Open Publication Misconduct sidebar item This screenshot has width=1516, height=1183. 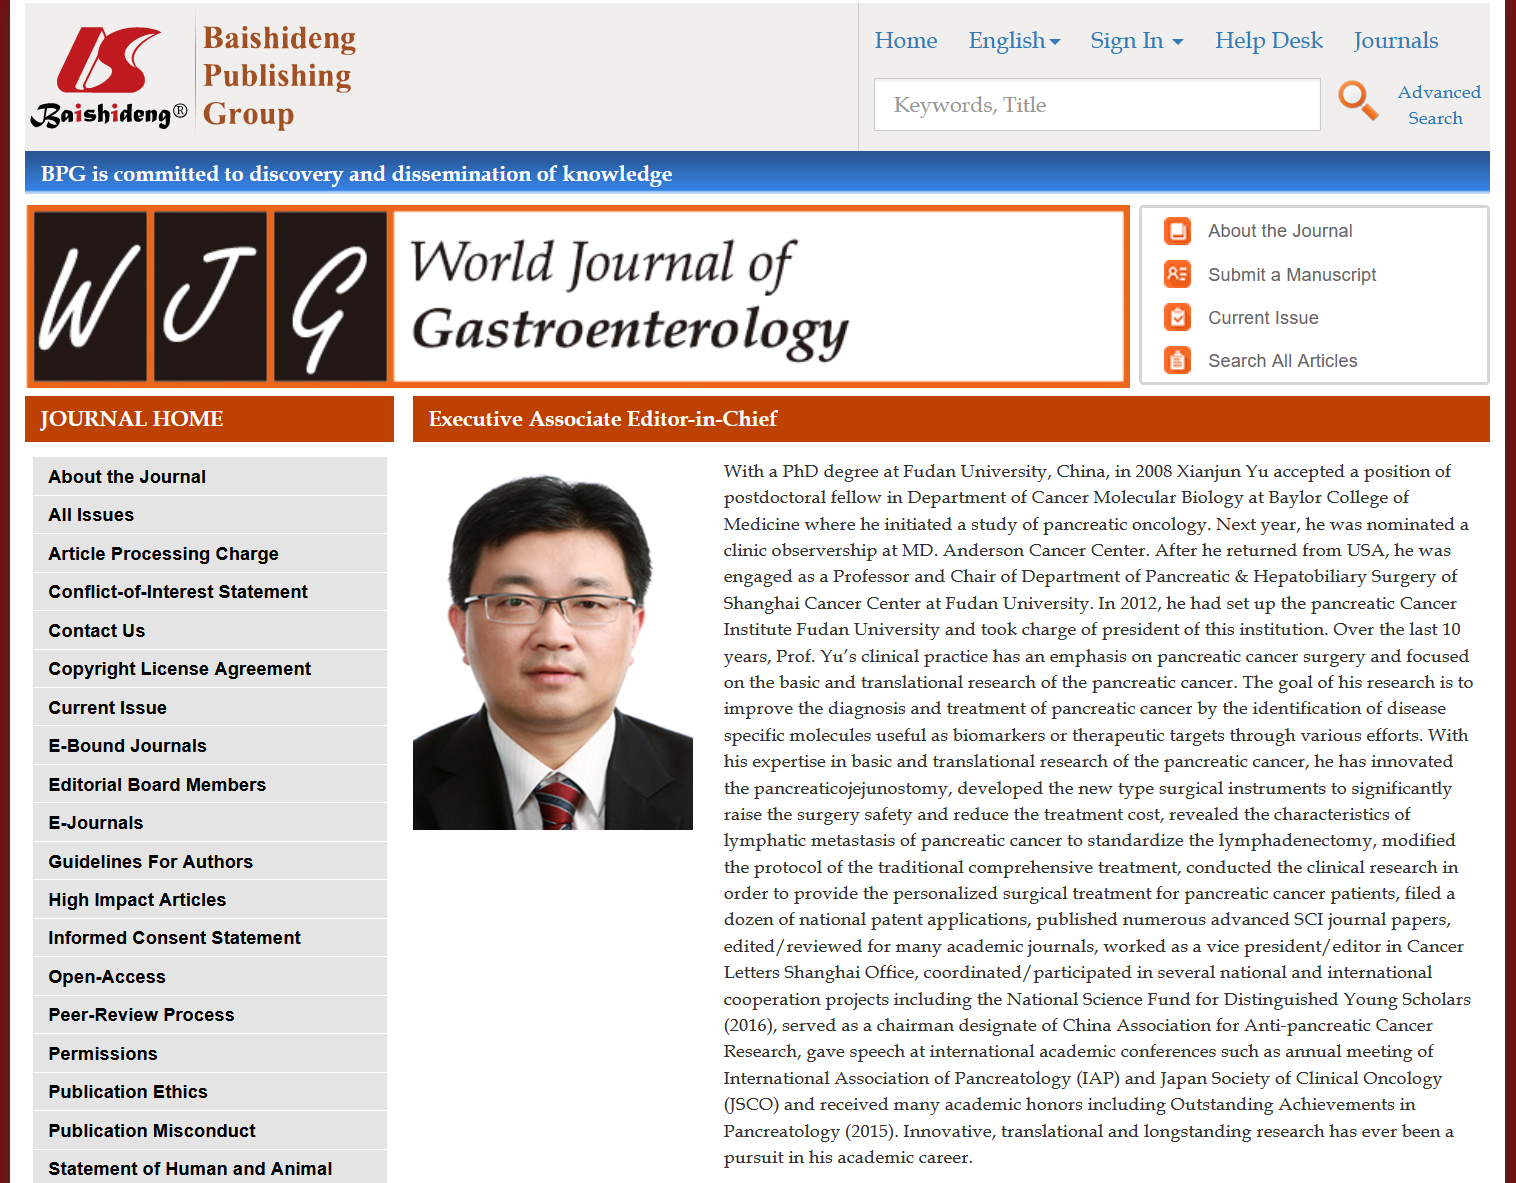click(x=210, y=1131)
